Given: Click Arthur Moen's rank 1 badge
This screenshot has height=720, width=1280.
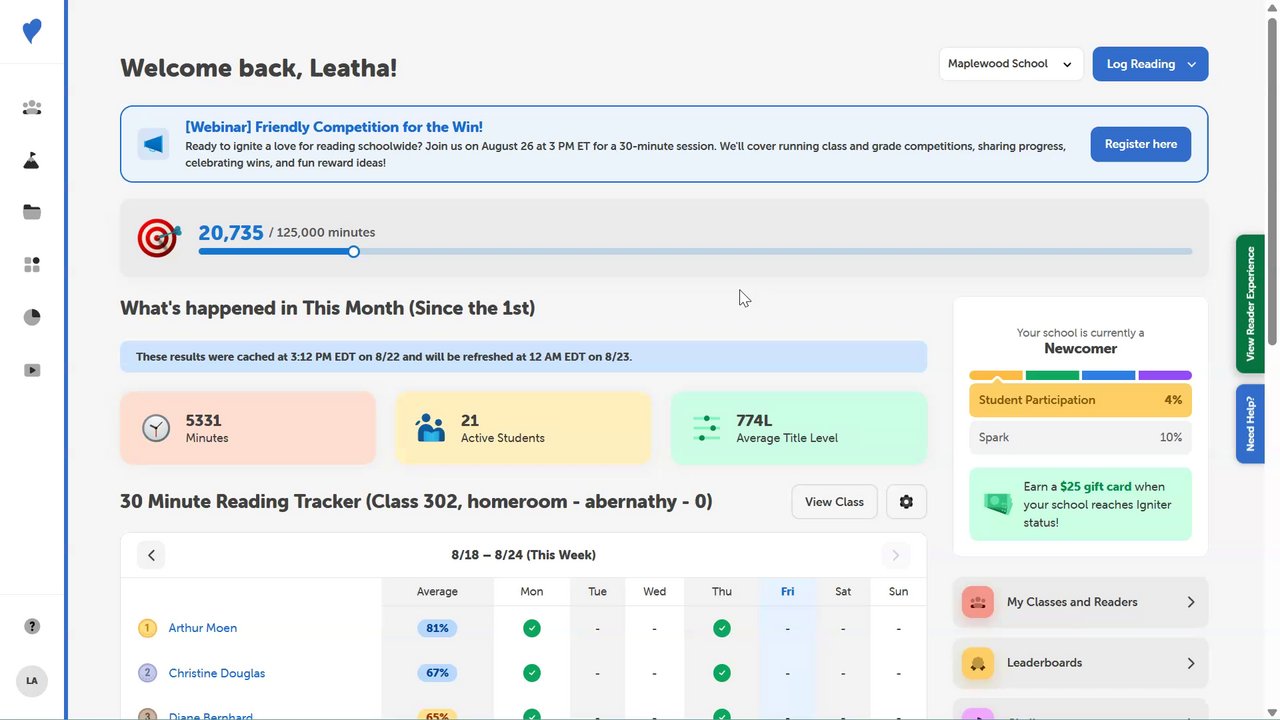Looking at the screenshot, I should (148, 628).
